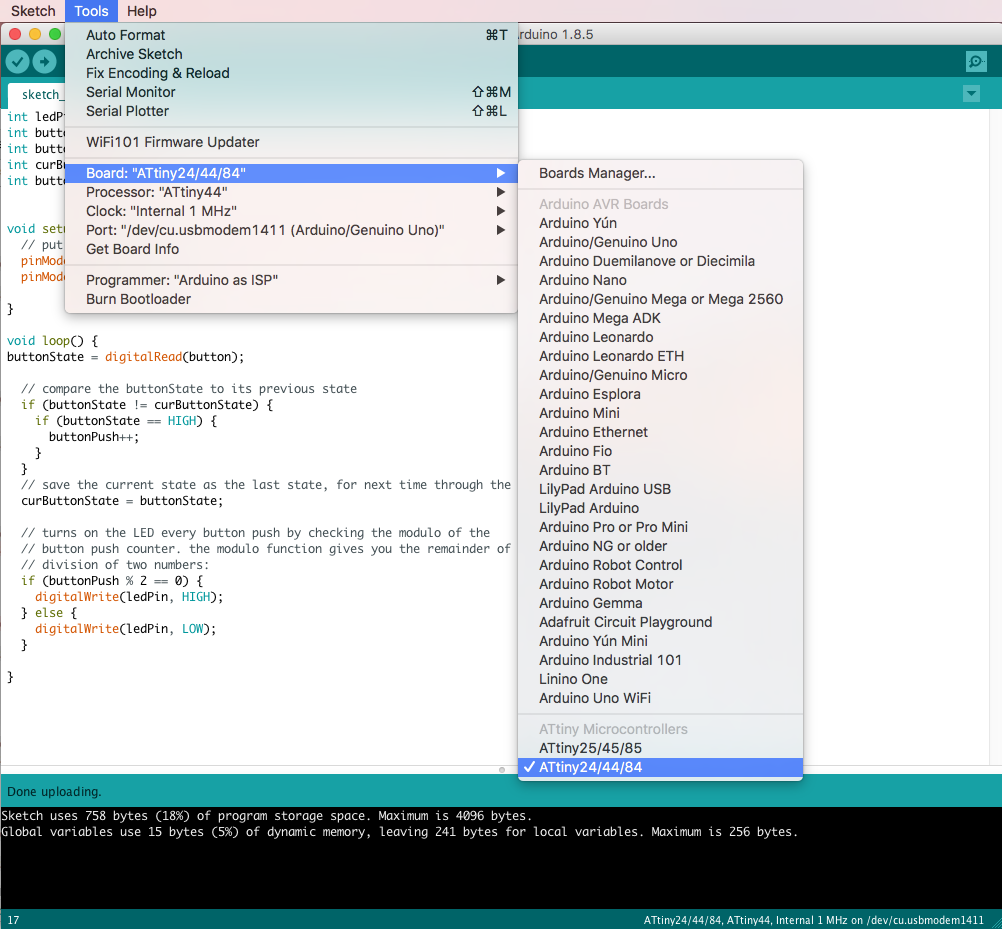Open the Serial Monitor magnifier icon
The image size is (1002, 929).
975,61
